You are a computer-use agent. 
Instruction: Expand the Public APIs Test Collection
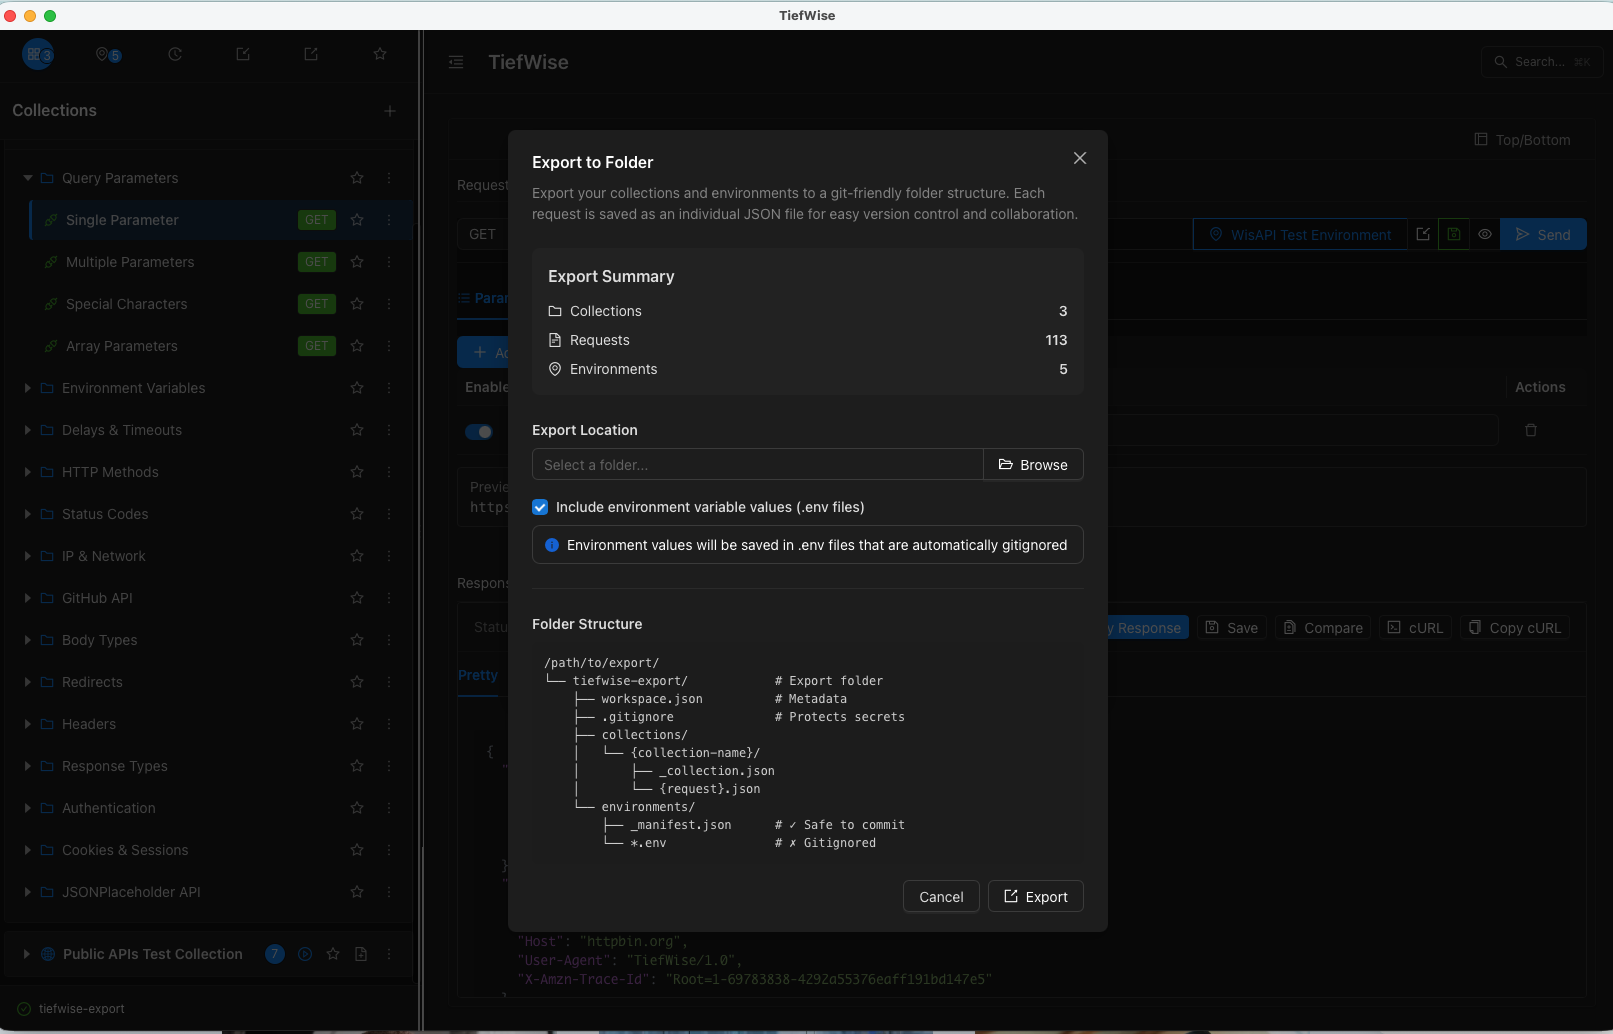(27, 954)
